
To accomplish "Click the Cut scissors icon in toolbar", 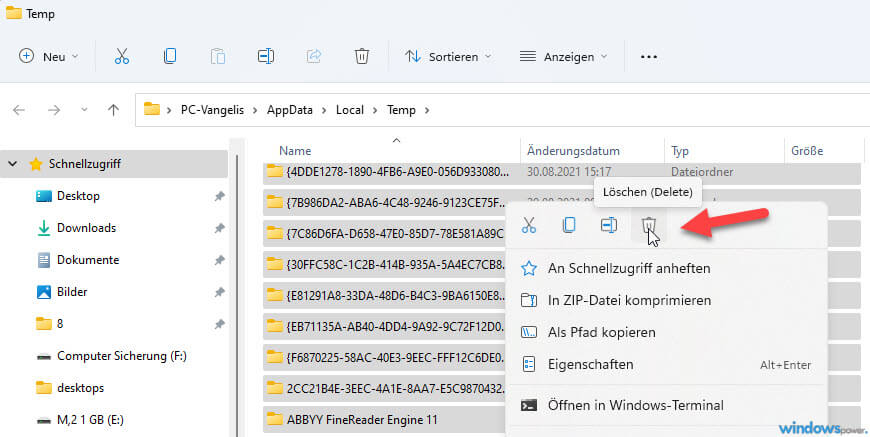I will tap(121, 57).
